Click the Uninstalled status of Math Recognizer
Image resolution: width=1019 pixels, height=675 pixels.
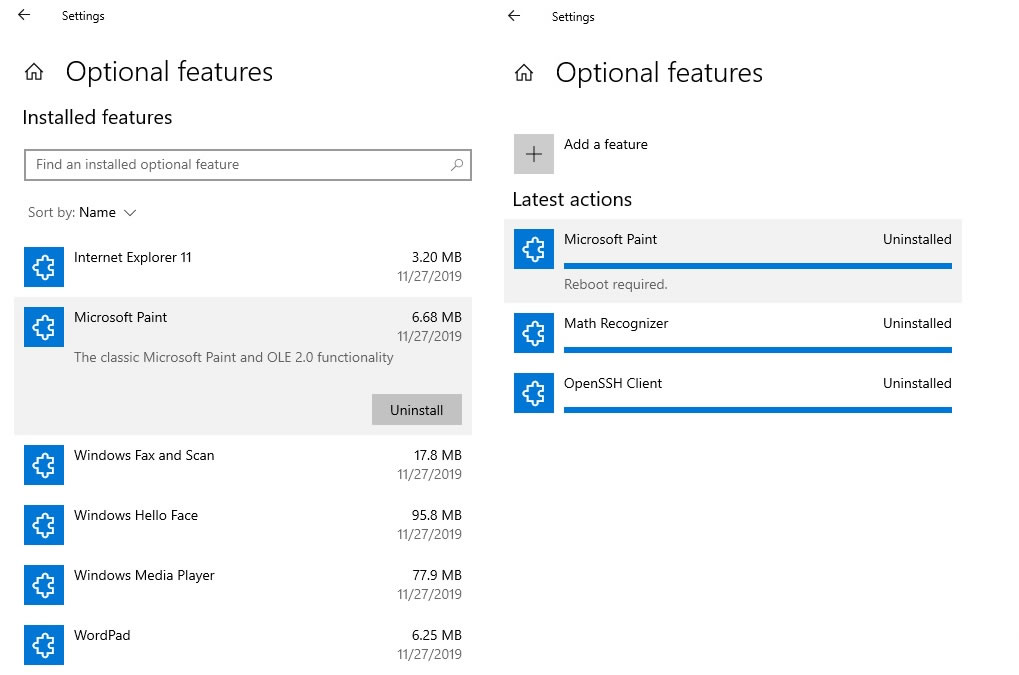pyautogui.click(x=917, y=324)
